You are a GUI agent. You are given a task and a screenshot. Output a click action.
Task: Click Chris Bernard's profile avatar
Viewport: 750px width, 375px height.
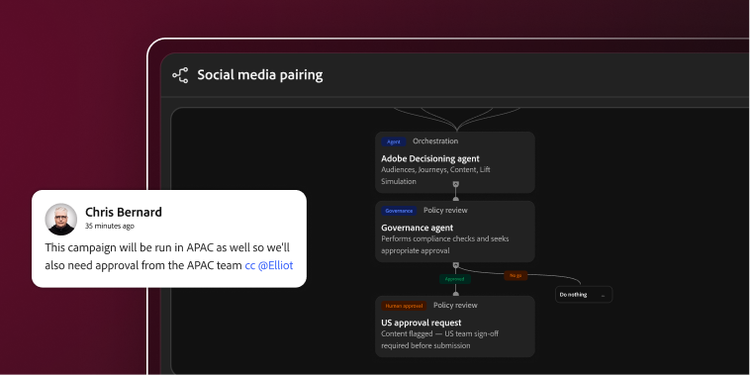(61, 220)
